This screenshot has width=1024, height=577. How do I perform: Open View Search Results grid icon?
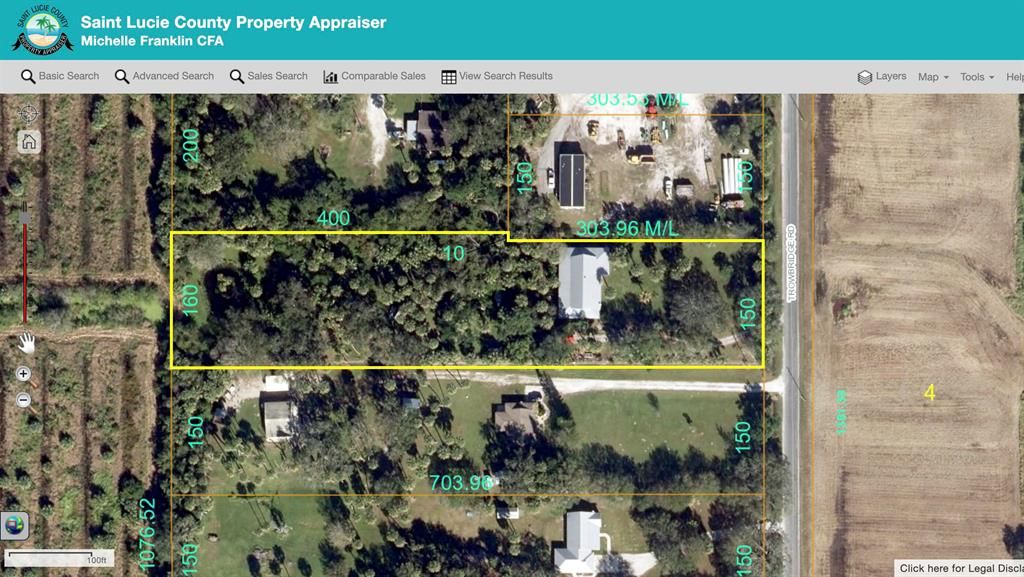(446, 75)
